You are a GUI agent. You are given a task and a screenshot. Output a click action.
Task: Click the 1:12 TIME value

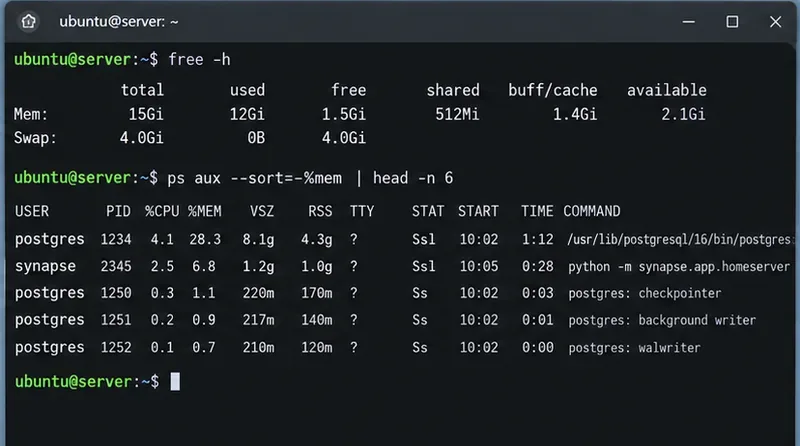[x=537, y=239]
